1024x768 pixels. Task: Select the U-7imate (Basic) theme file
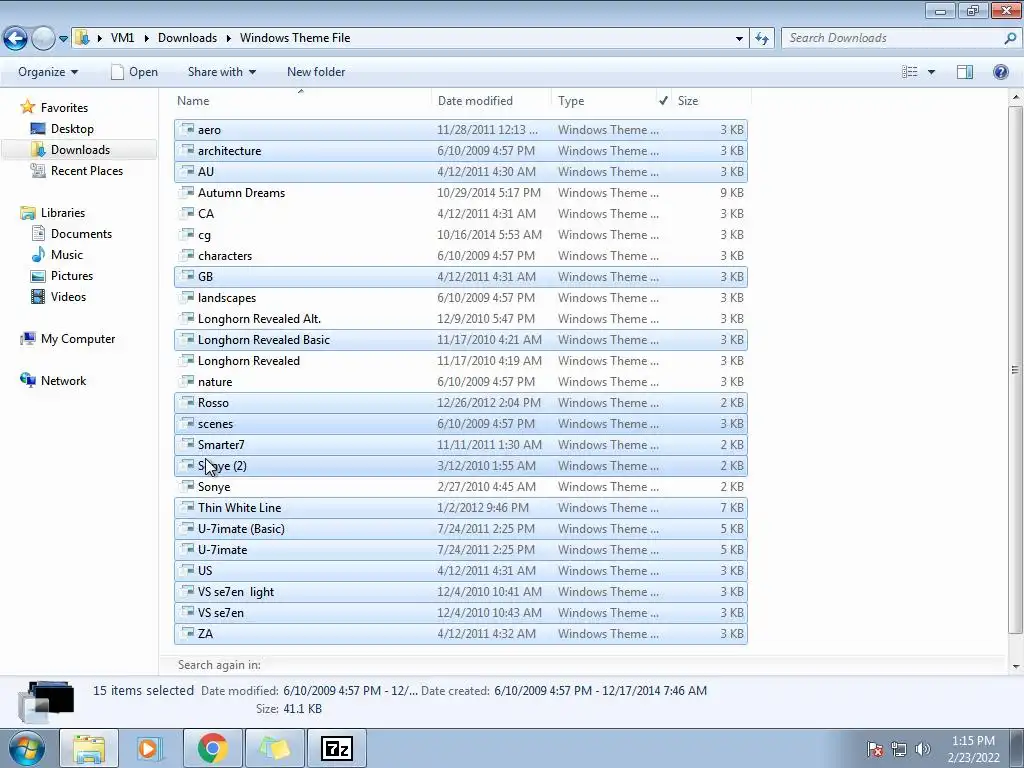coord(460,529)
